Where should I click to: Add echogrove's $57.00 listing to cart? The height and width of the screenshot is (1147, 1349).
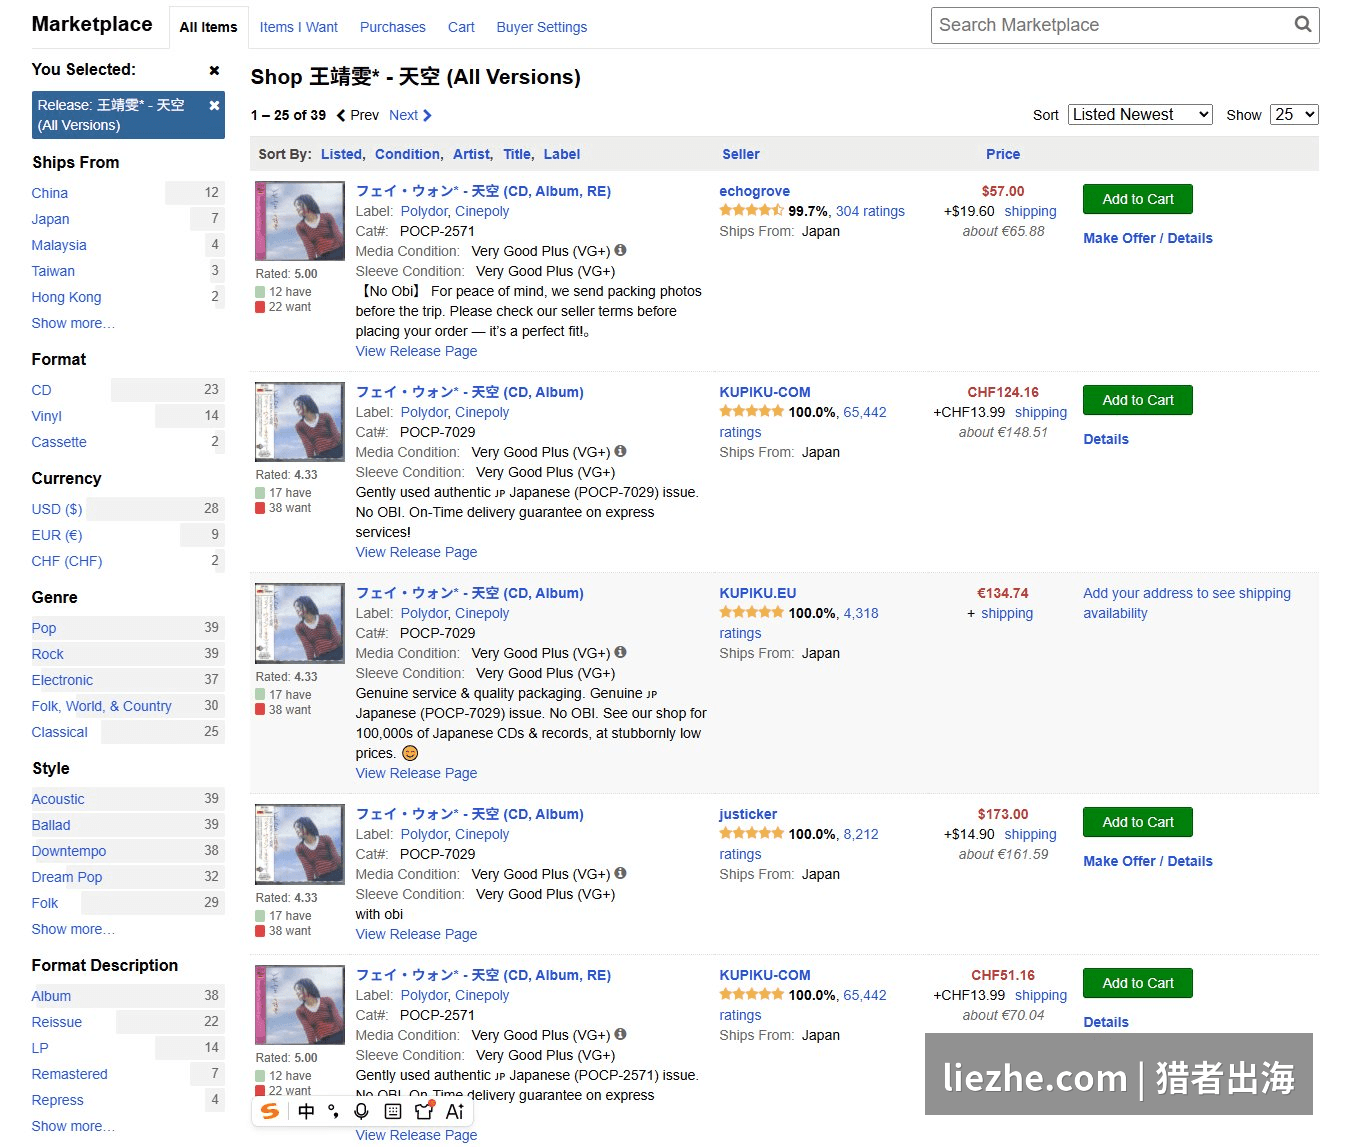pos(1138,199)
